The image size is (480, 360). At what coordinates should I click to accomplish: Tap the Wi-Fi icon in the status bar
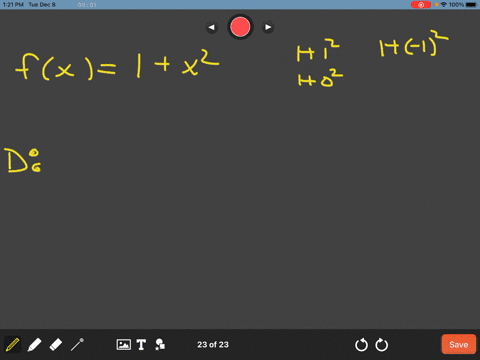pos(444,5)
